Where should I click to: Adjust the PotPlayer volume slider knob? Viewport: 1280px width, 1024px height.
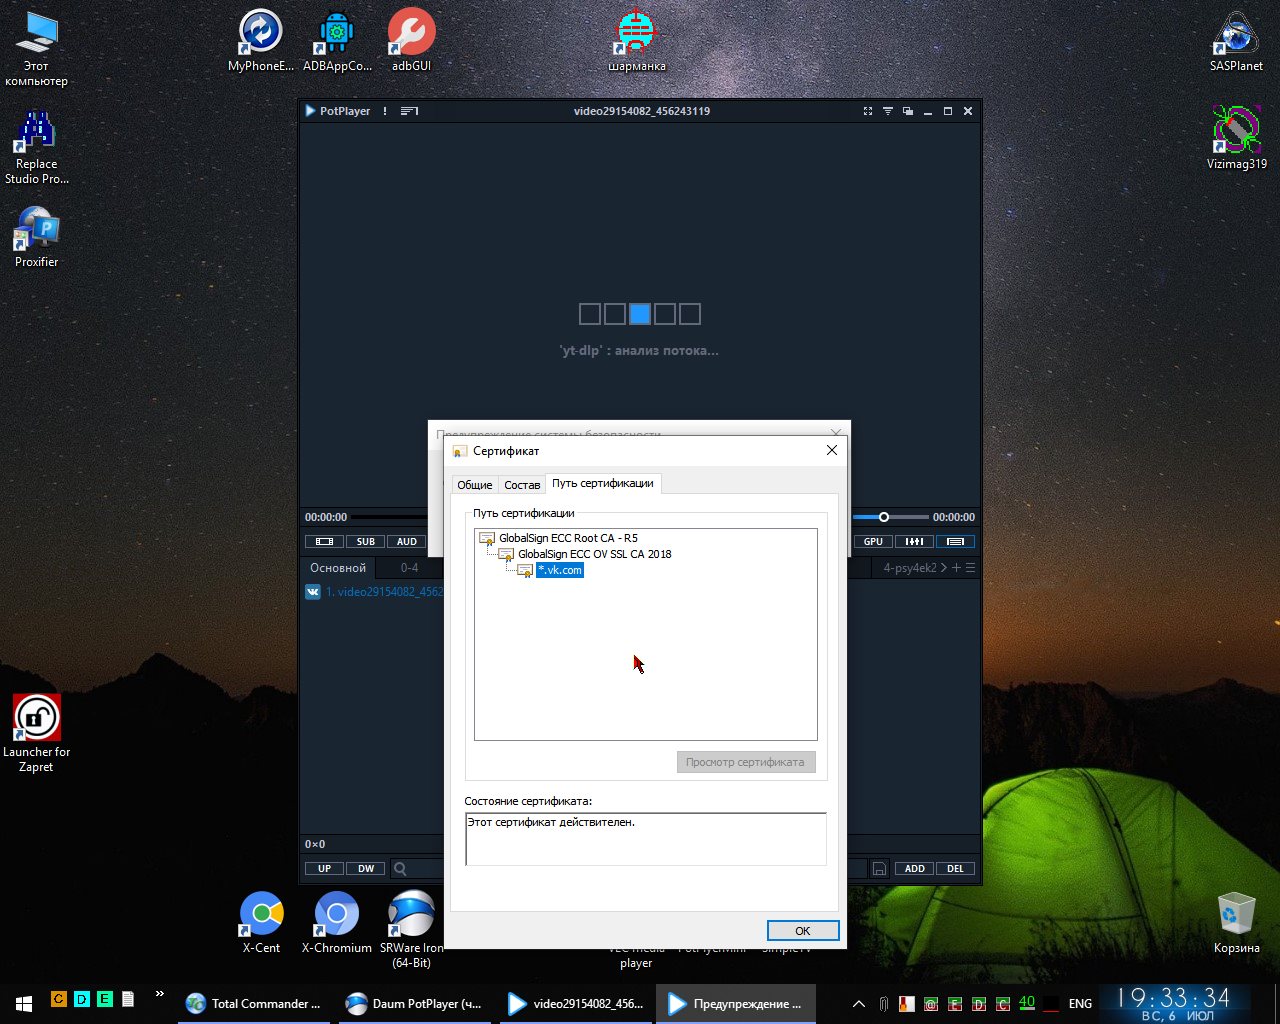(x=883, y=517)
